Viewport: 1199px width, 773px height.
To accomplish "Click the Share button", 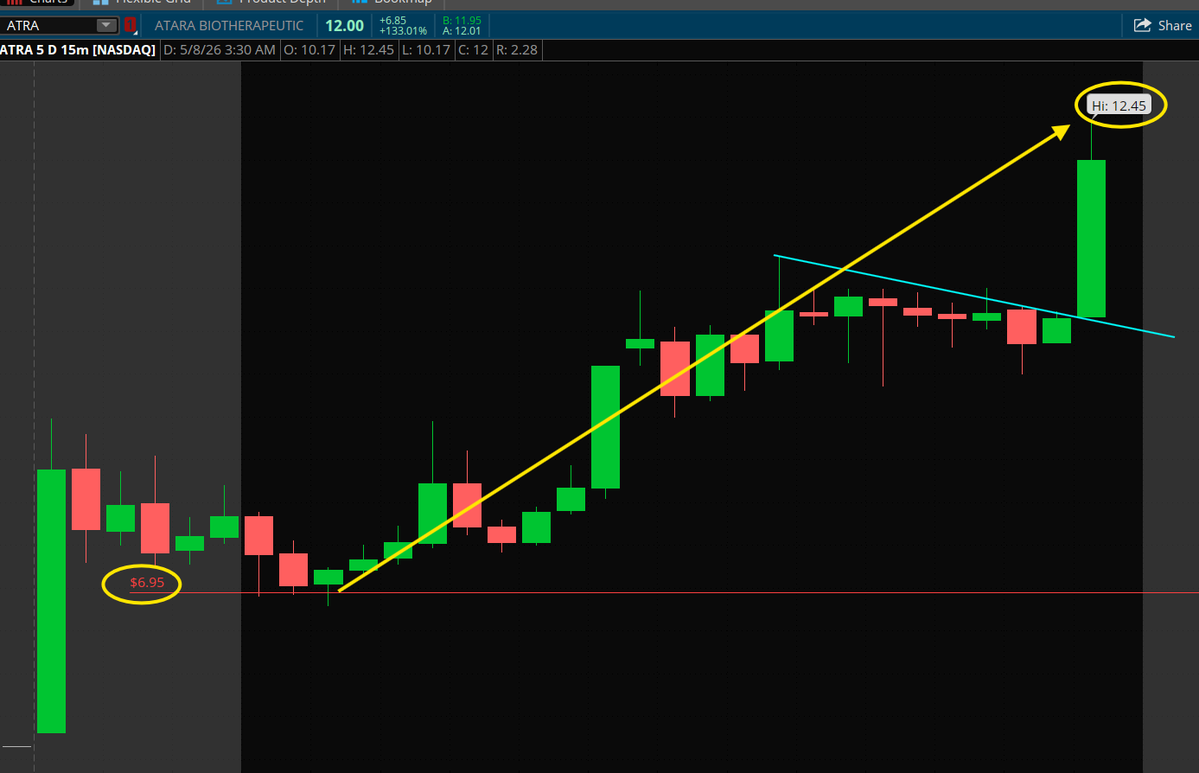I will (x=1162, y=25).
